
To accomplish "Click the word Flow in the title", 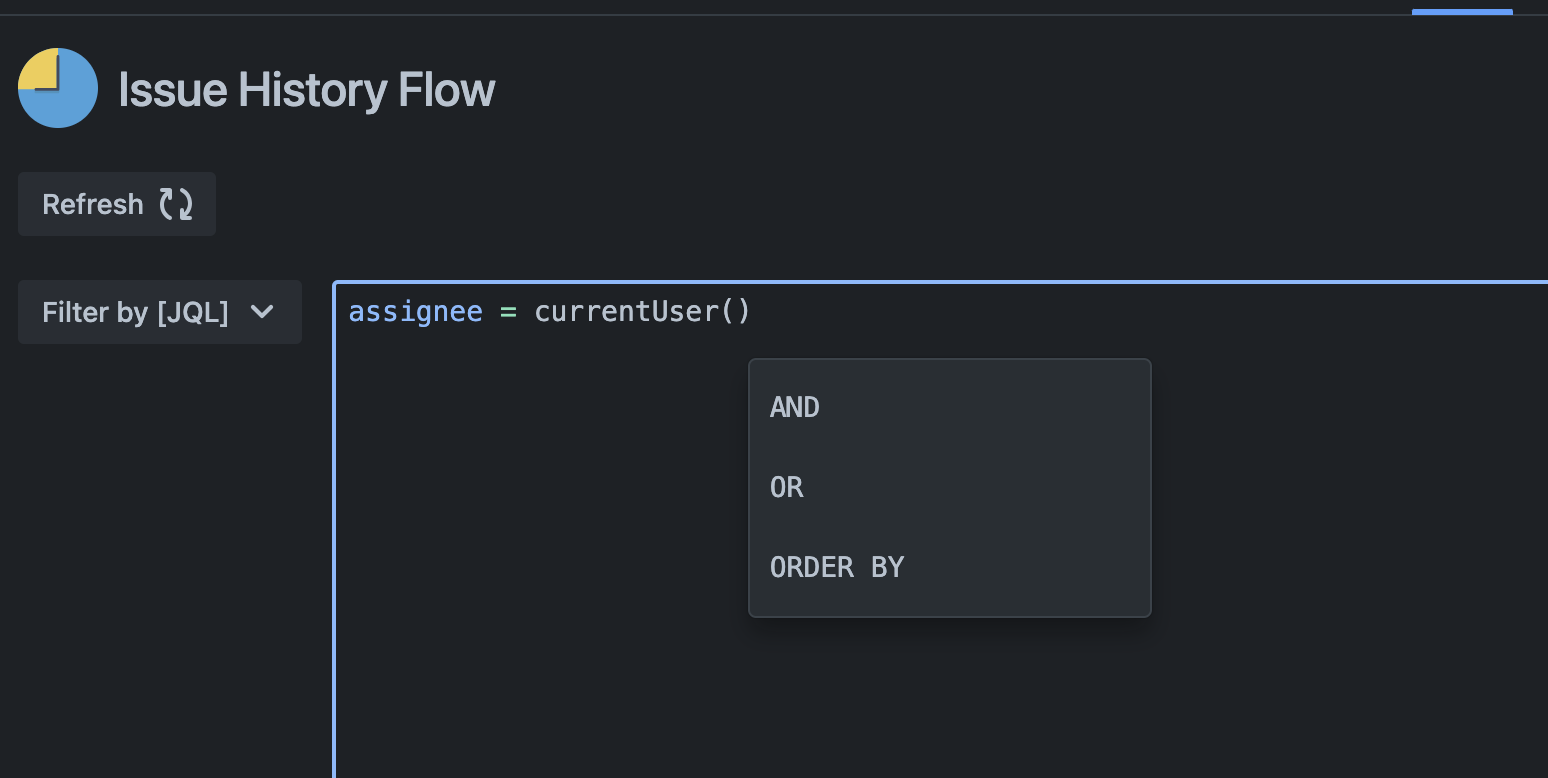I will (447, 89).
